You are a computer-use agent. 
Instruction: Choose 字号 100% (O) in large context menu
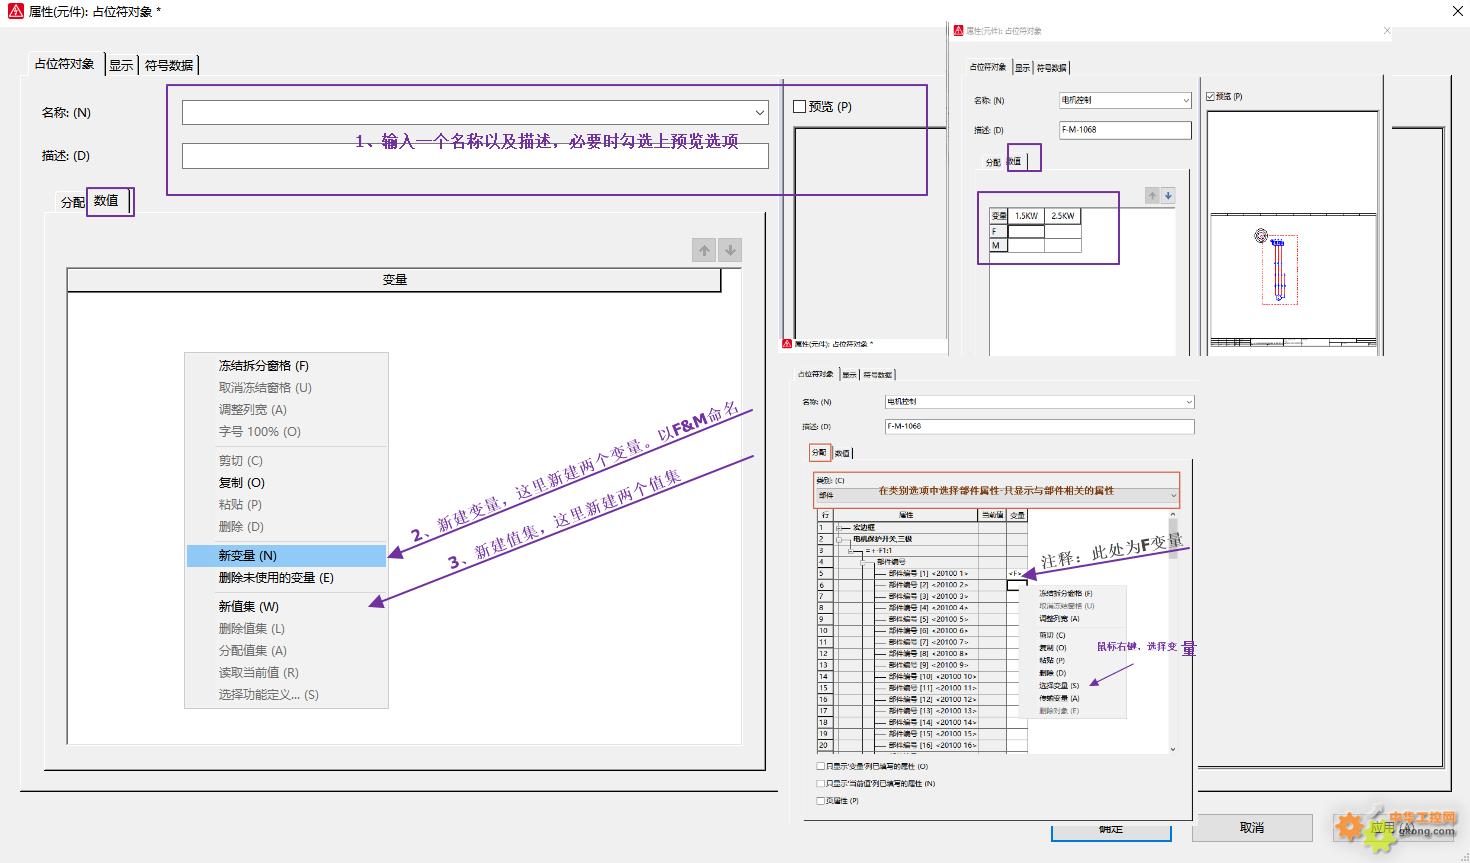286,432
